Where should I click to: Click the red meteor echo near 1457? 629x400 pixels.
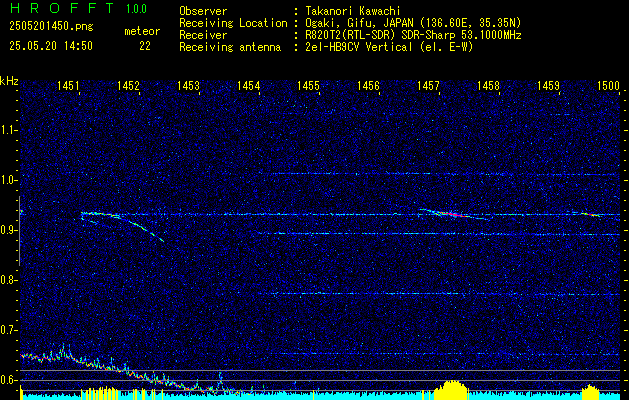pyautogui.click(x=453, y=214)
